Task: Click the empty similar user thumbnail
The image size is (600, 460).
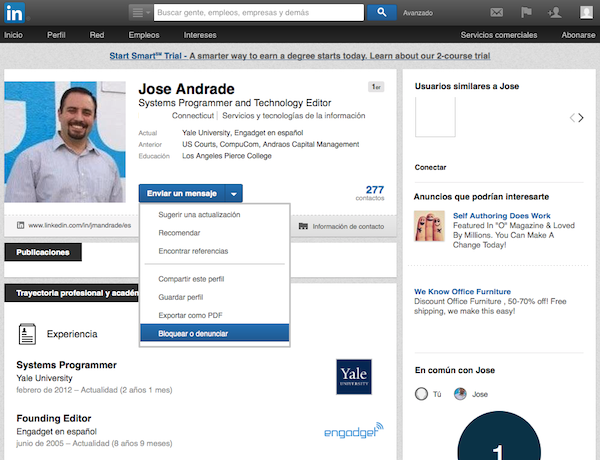Action: [435, 117]
